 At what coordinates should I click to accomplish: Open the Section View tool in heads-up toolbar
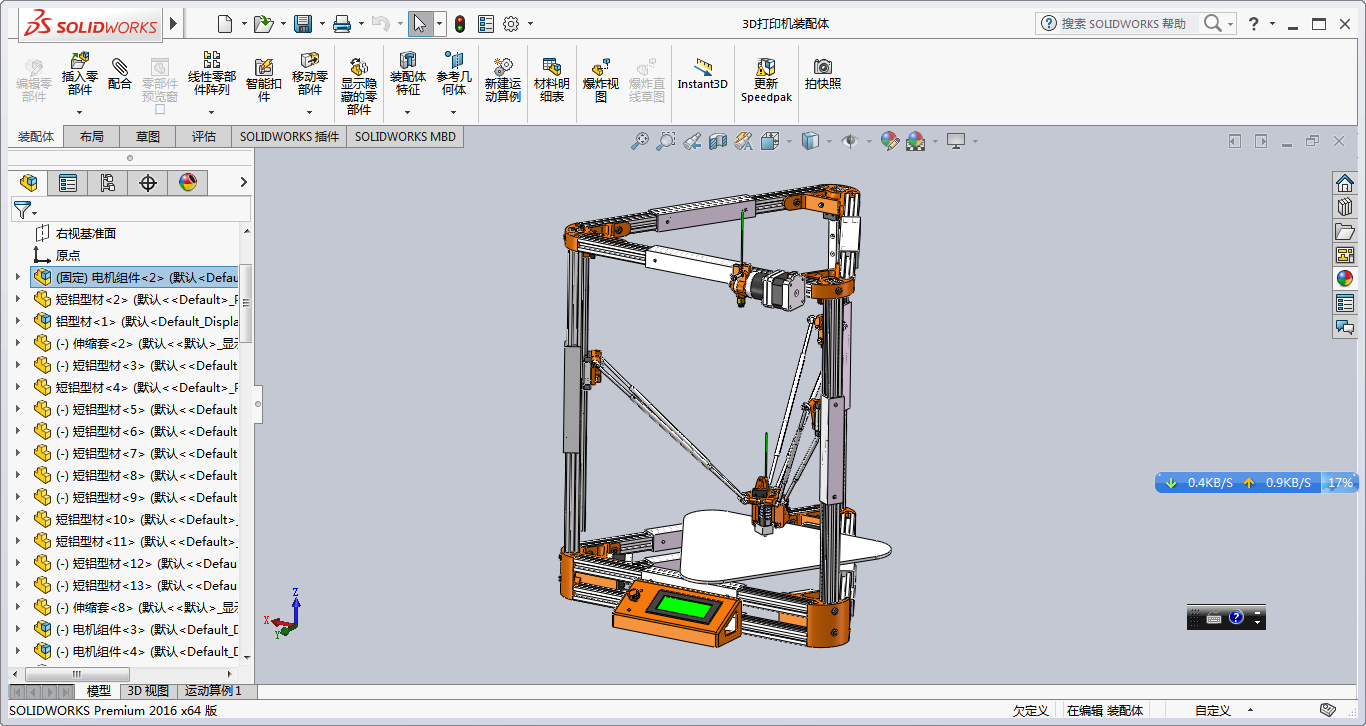coord(717,141)
